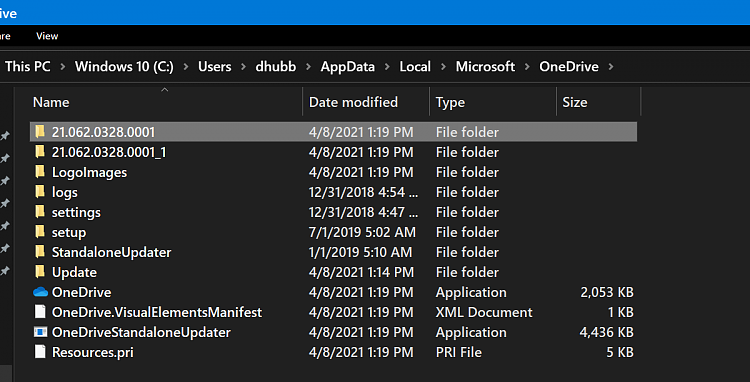Go to This PC in breadcrumb
750x382 pixels.
point(28,66)
